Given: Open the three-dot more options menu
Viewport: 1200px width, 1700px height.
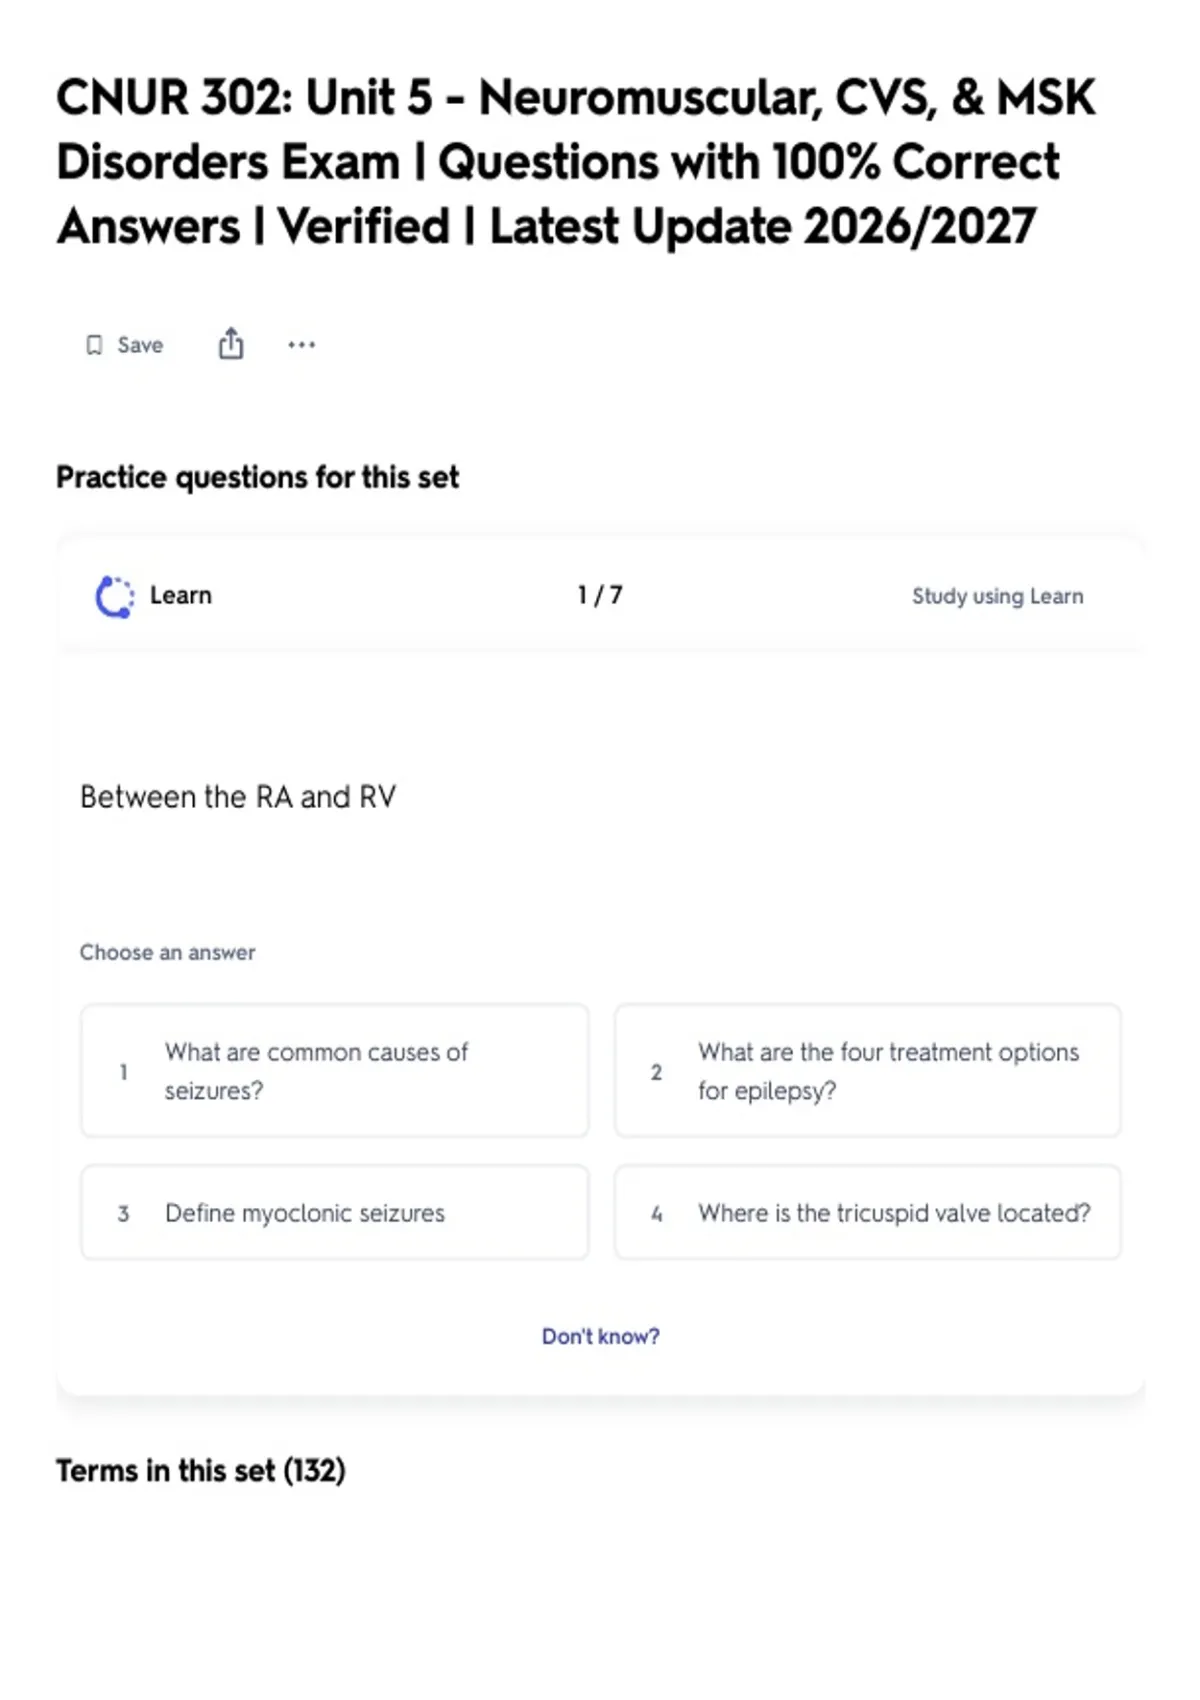Looking at the screenshot, I should point(301,345).
